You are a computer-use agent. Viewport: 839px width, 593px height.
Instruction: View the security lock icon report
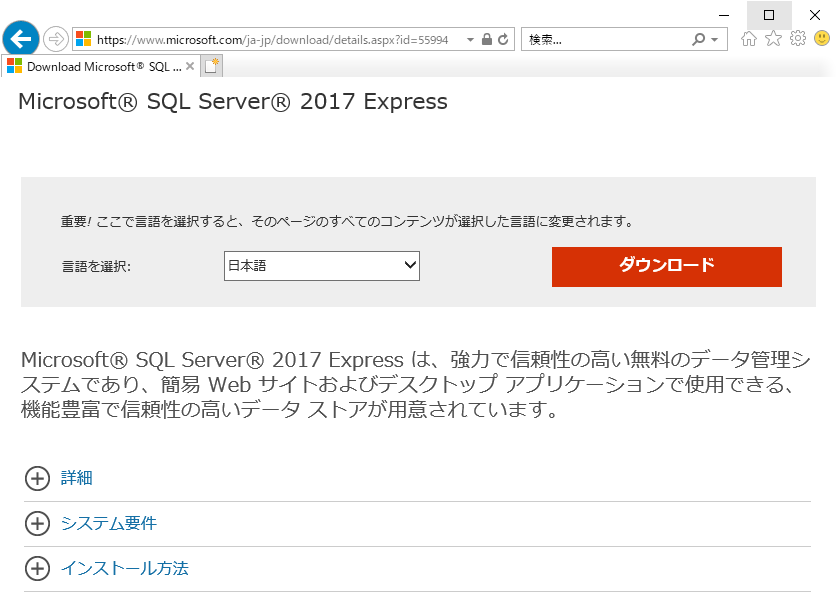[486, 39]
